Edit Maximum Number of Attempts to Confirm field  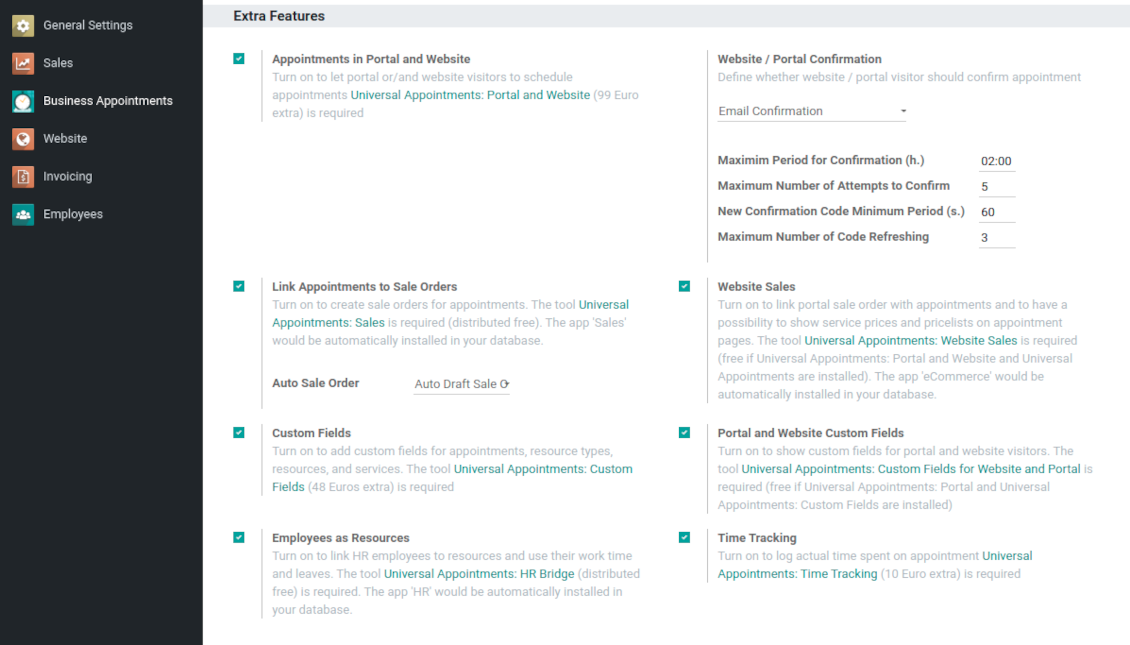tap(996, 187)
